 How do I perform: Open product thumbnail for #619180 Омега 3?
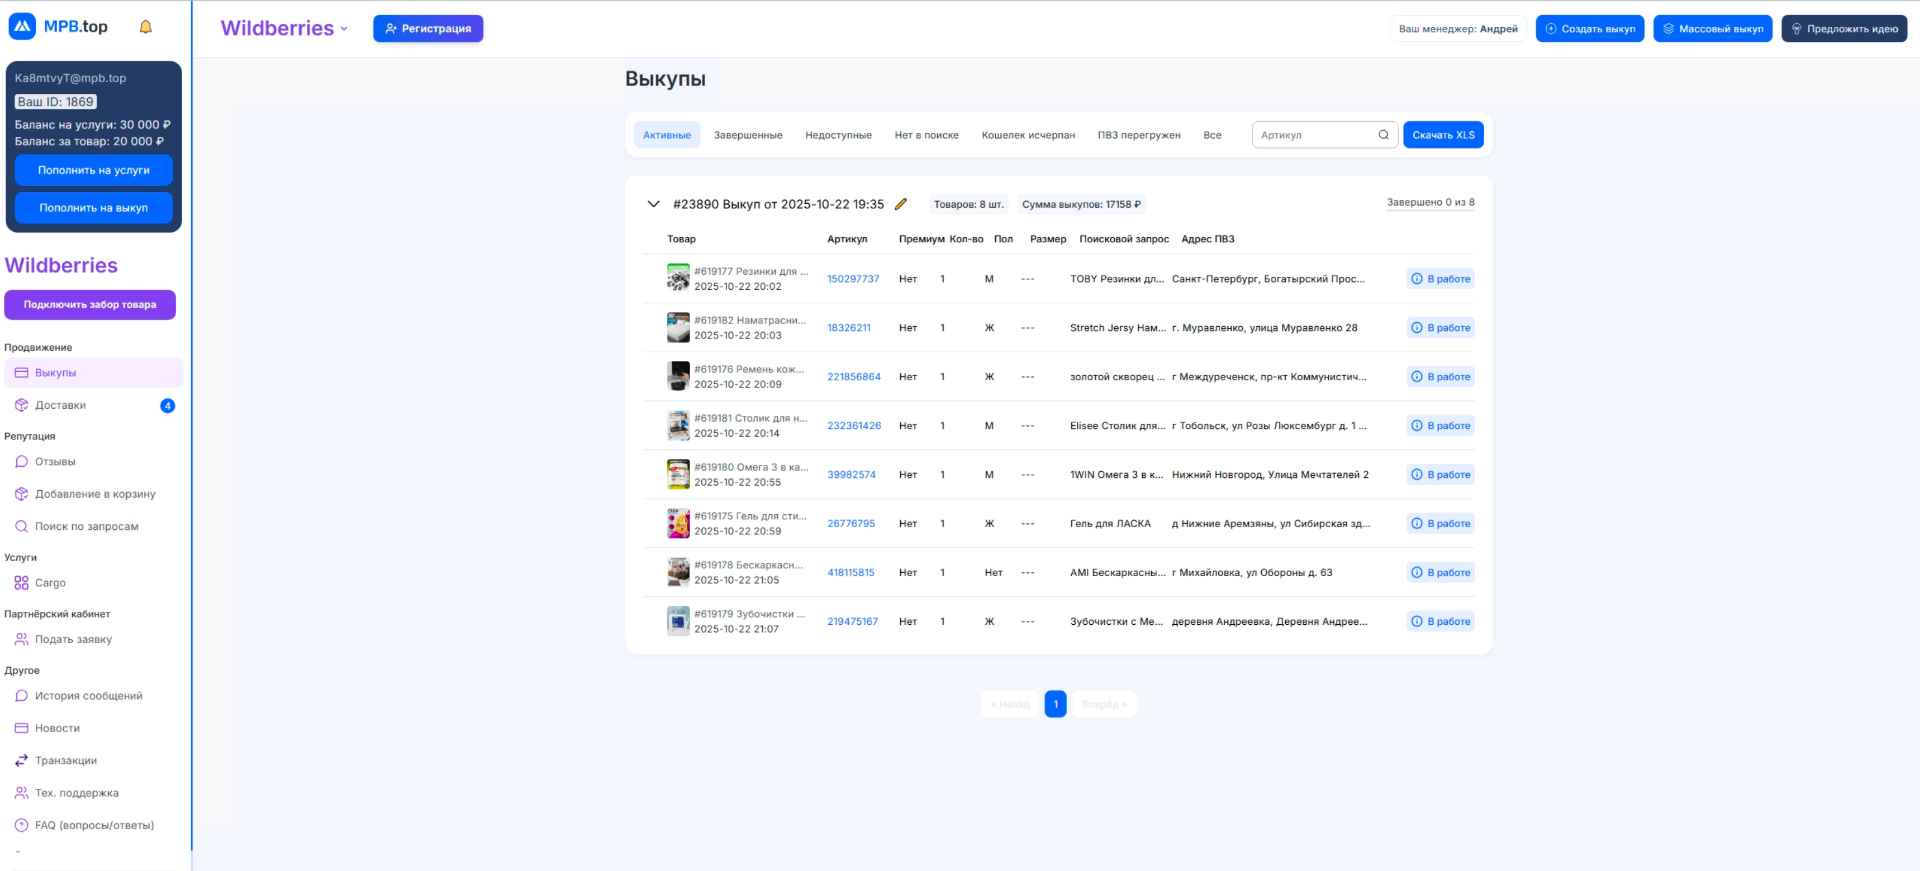[x=678, y=474]
